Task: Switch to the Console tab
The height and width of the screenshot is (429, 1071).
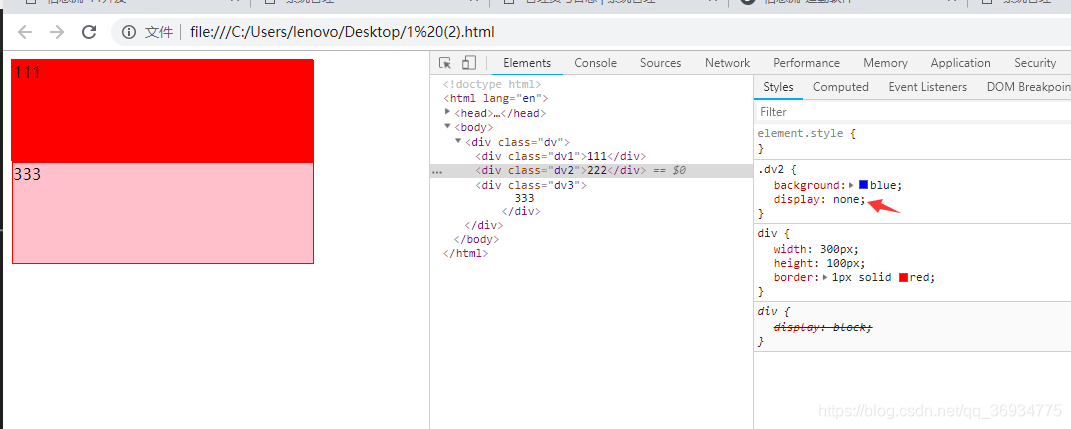Action: (595, 63)
